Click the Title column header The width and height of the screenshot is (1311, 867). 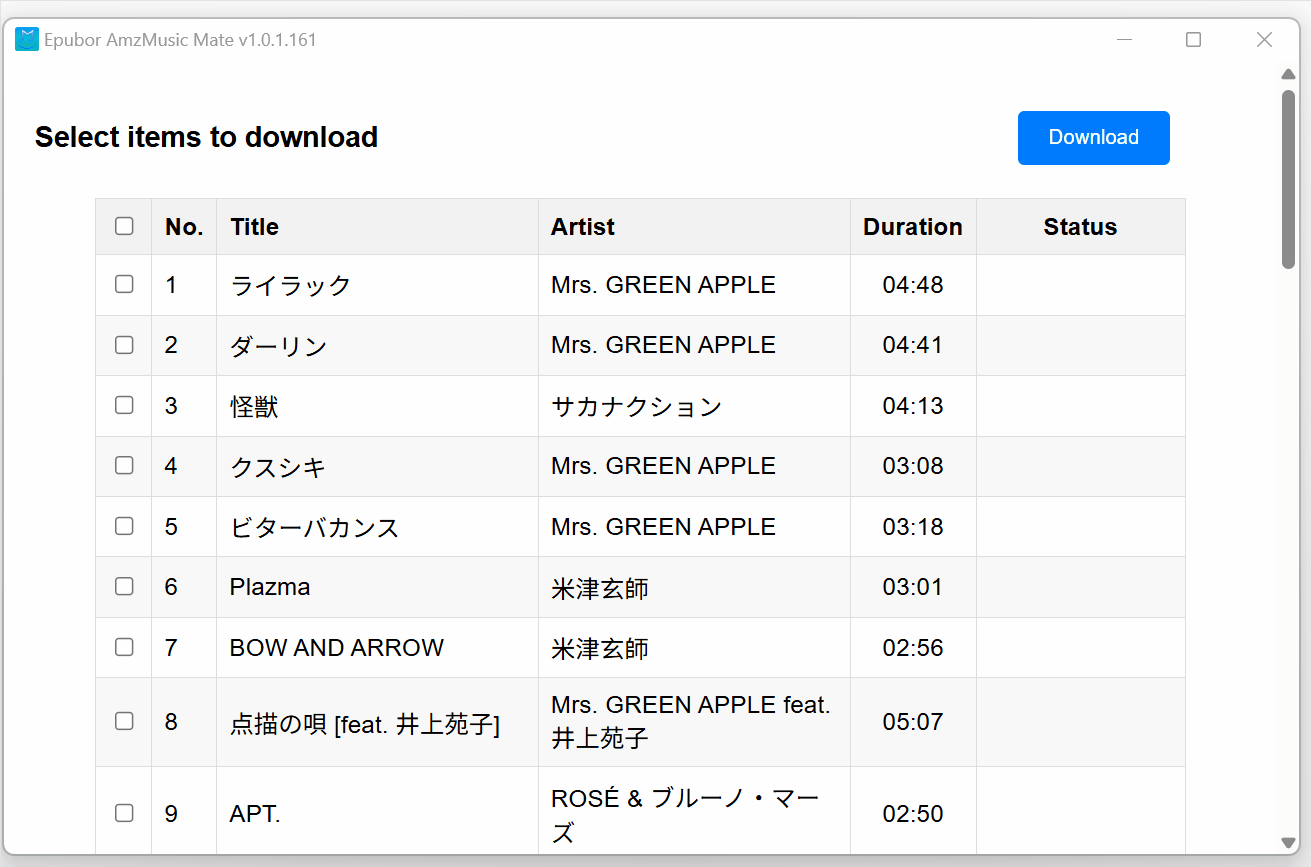pos(254,227)
